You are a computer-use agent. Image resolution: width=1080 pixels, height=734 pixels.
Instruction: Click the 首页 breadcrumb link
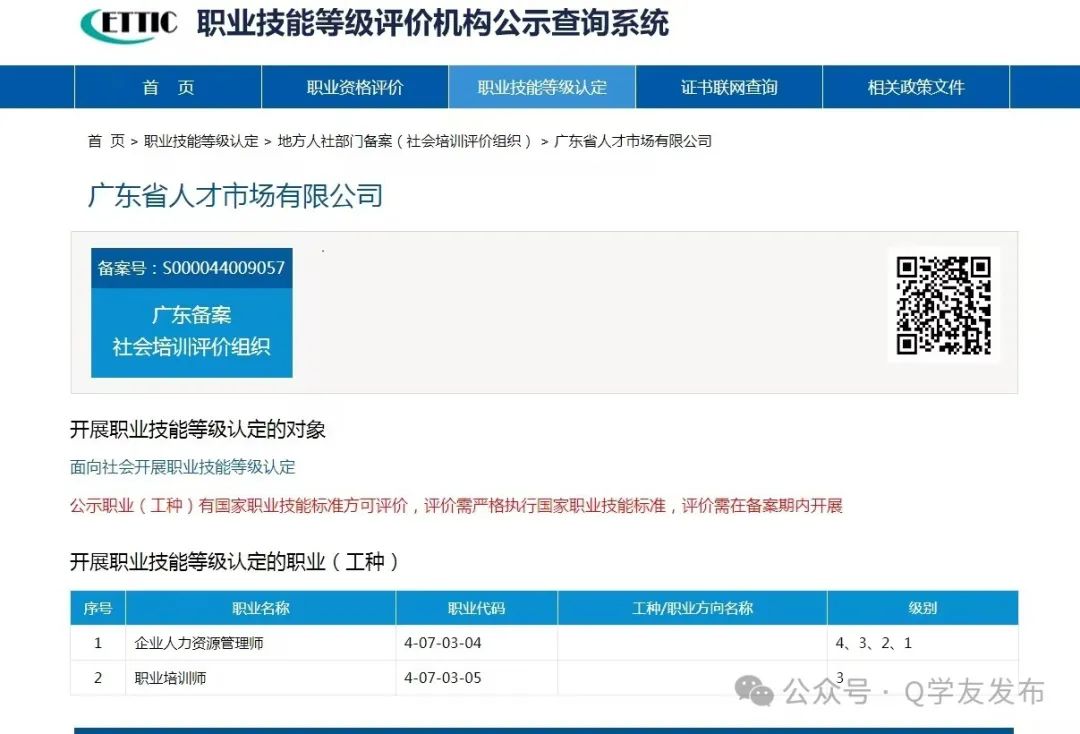coord(106,141)
